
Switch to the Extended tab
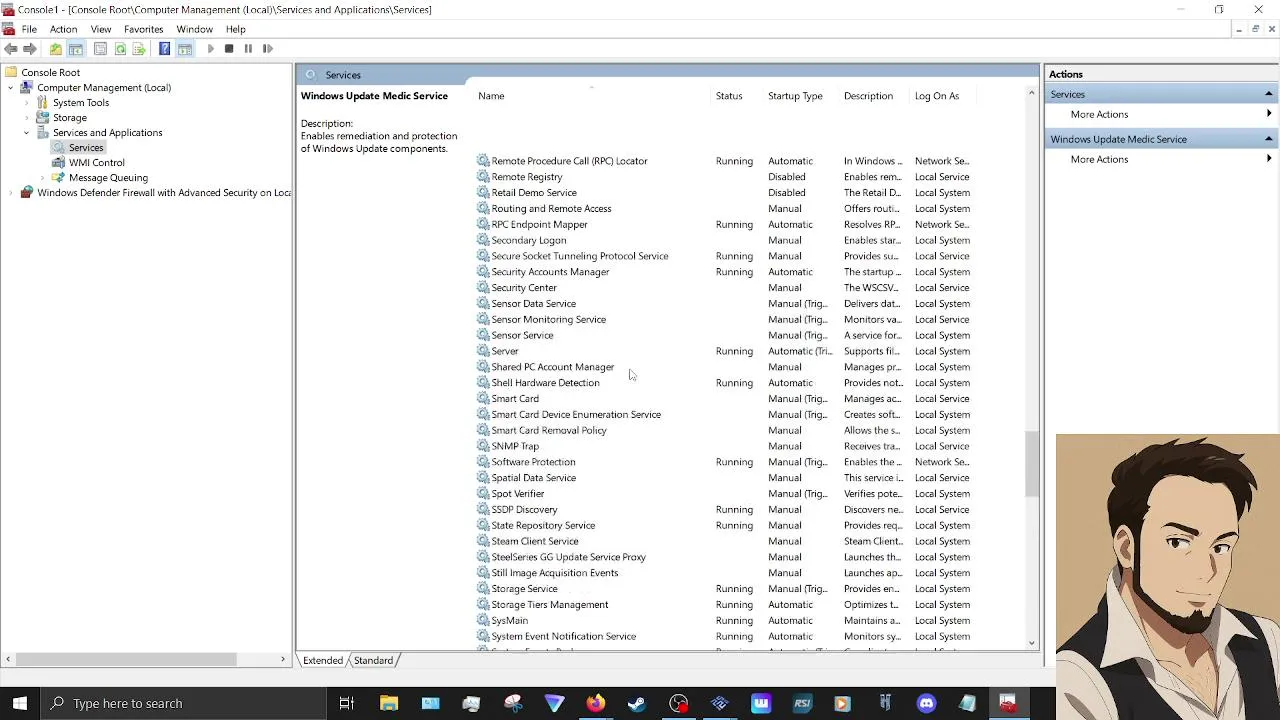[323, 660]
